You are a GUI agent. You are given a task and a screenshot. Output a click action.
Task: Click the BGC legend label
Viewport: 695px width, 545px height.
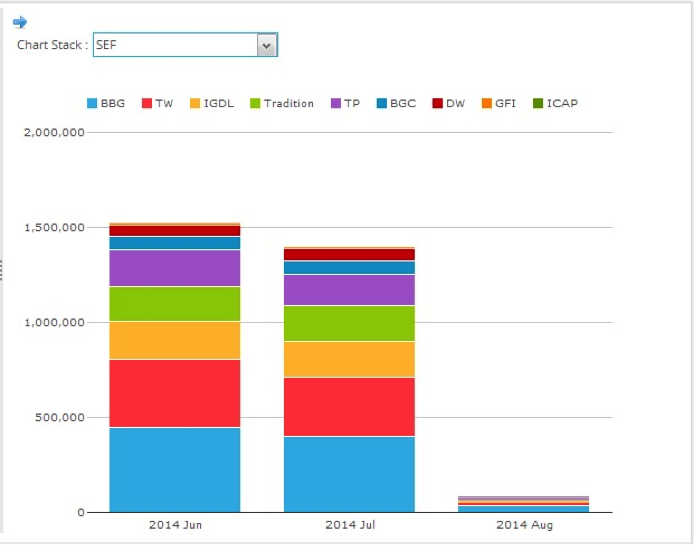[403, 103]
